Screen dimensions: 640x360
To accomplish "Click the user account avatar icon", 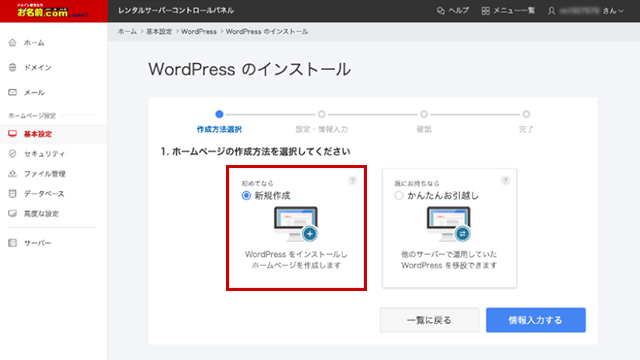I will [x=551, y=11].
